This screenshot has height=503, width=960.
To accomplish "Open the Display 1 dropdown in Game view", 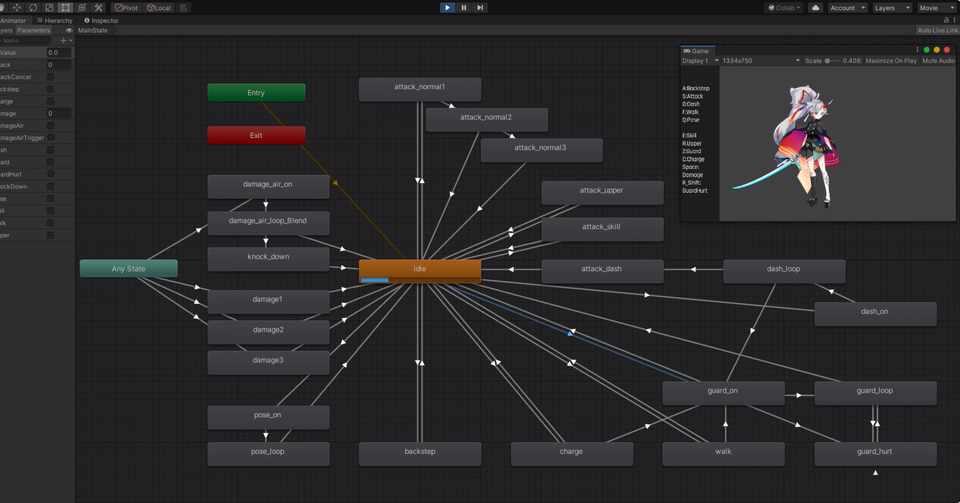I will pyautogui.click(x=700, y=61).
